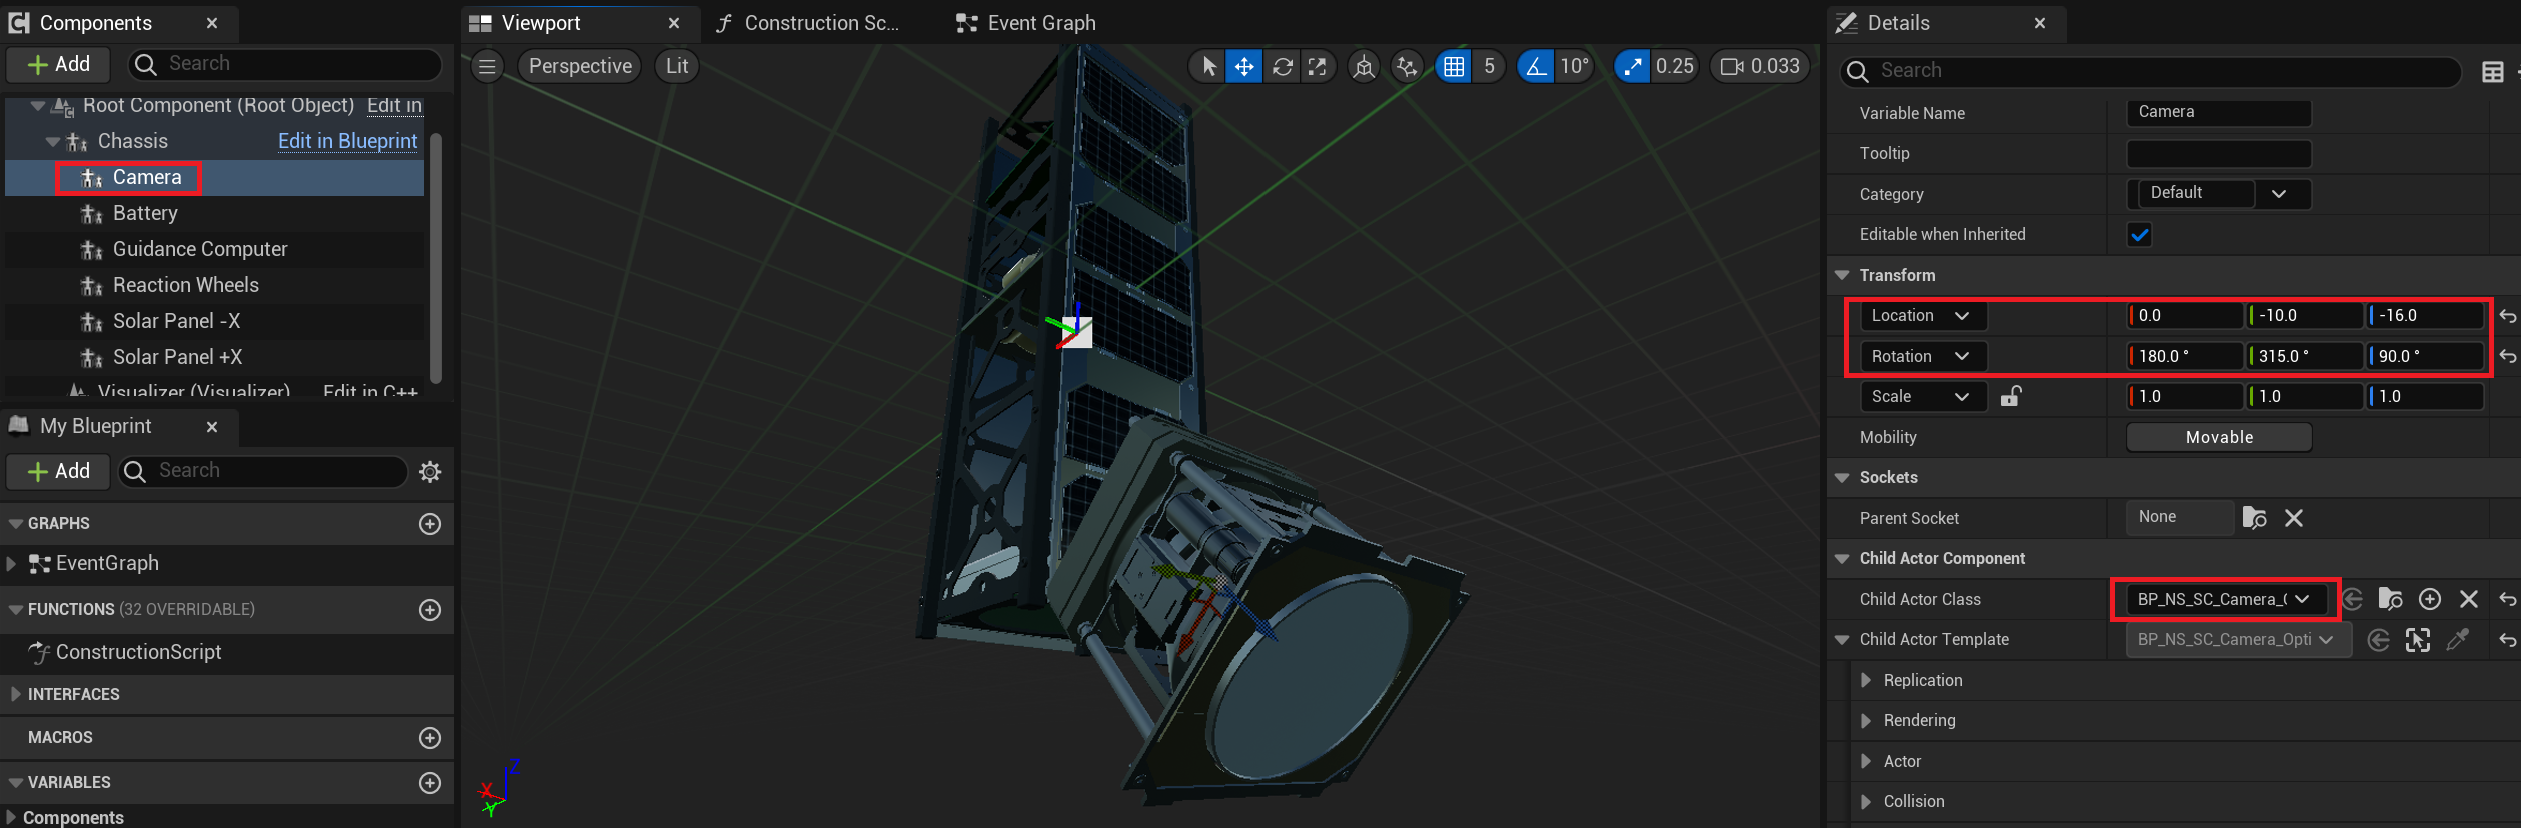Click the select mode arrow icon
Image resolution: width=2521 pixels, height=828 pixels.
pos(1208,67)
